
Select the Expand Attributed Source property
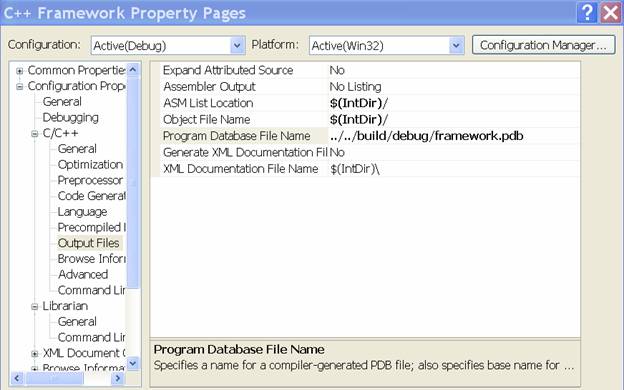click(x=228, y=70)
